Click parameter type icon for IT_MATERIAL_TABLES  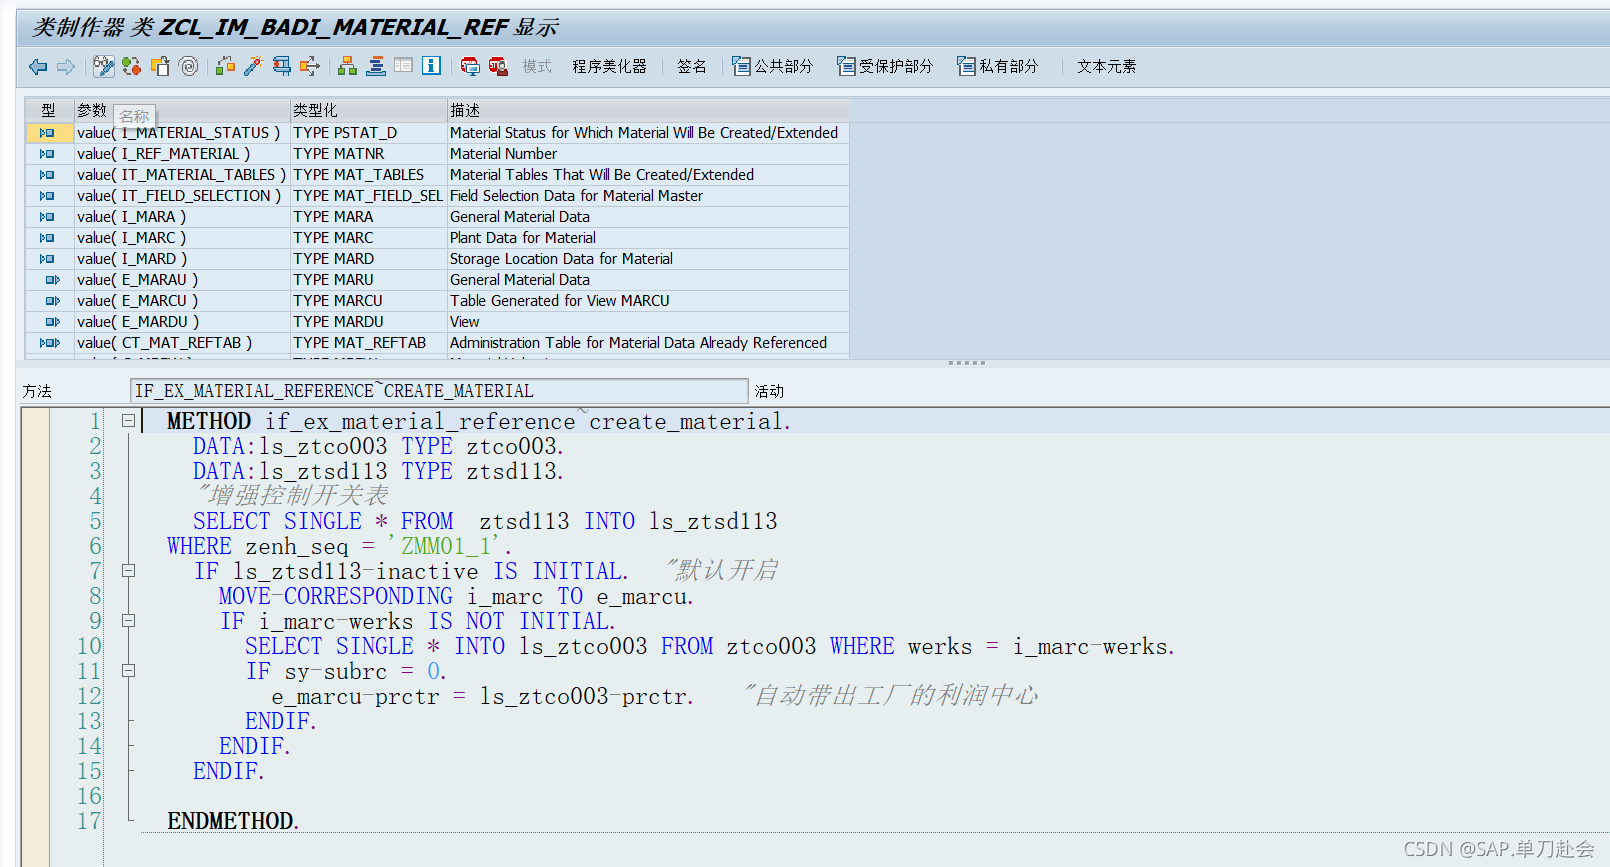(x=47, y=175)
